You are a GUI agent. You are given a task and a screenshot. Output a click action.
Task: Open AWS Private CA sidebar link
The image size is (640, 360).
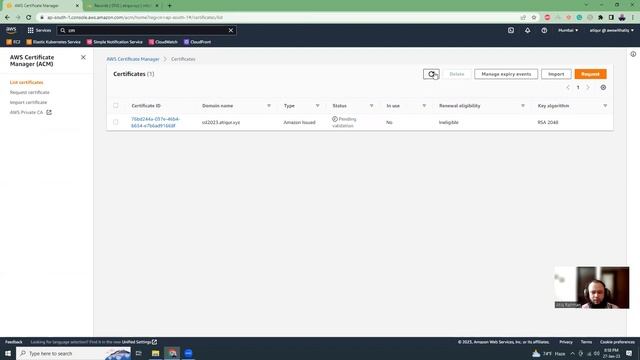pos(27,112)
